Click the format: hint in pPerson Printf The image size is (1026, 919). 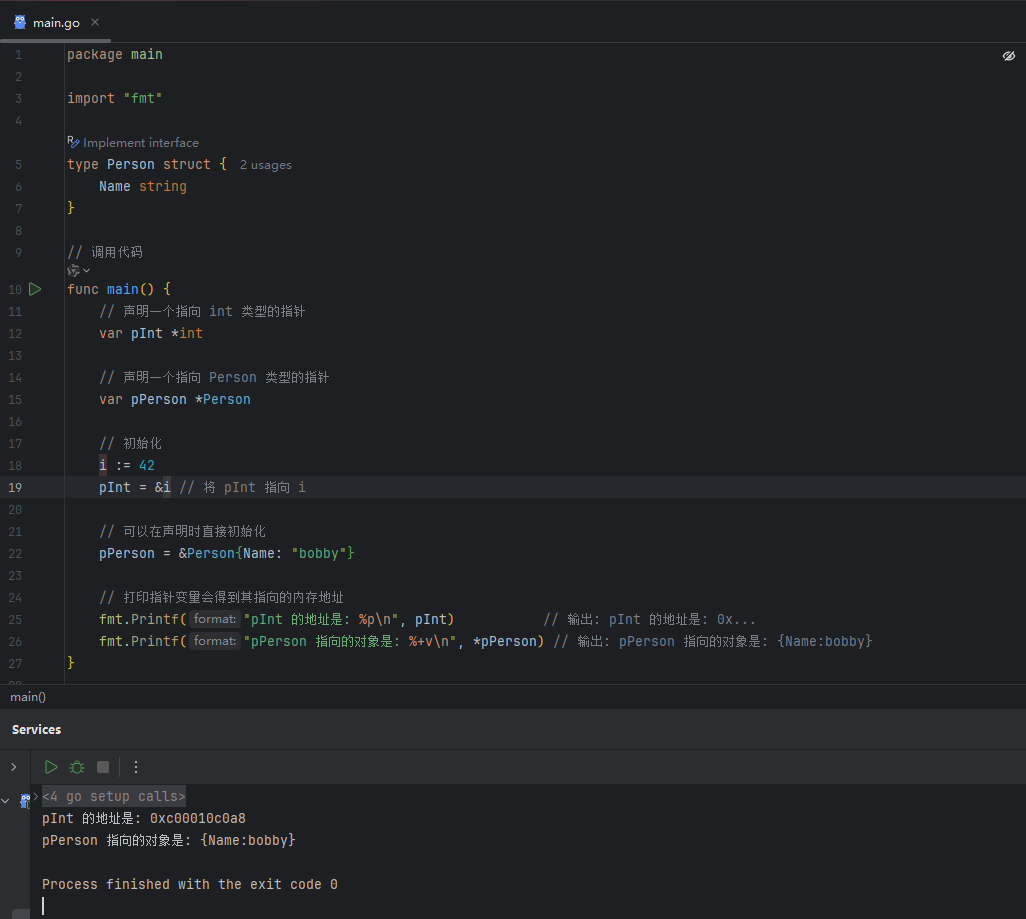[x=215, y=641]
